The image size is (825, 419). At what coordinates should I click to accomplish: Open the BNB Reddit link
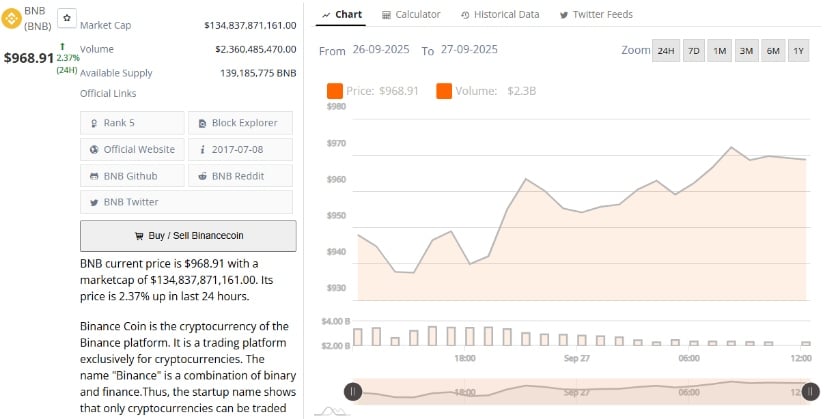click(240, 176)
